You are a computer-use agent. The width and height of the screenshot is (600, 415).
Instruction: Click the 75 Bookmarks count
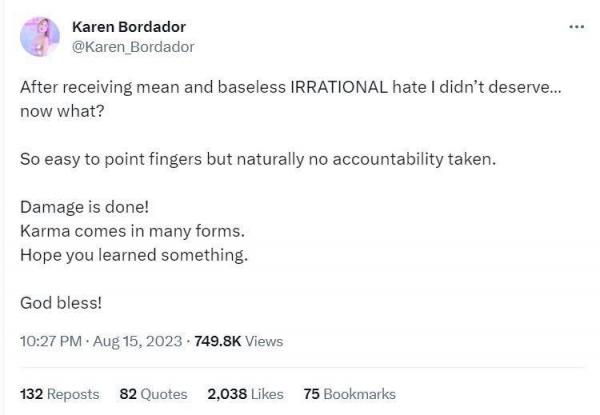tap(349, 394)
